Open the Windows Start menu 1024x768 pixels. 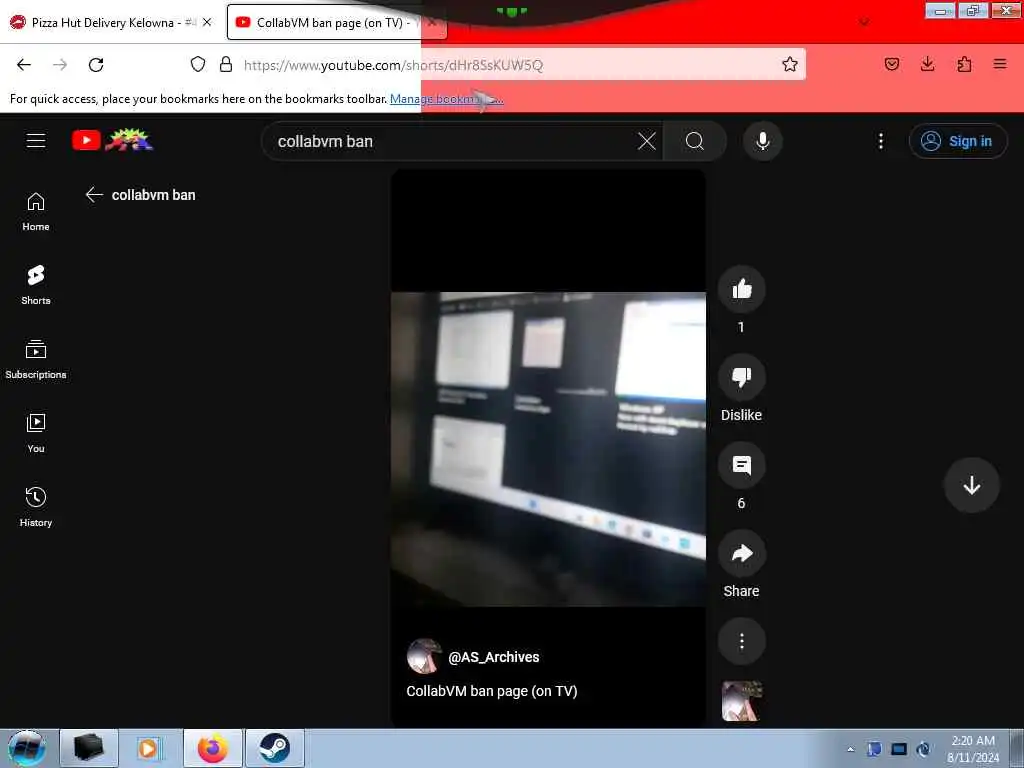point(26,748)
